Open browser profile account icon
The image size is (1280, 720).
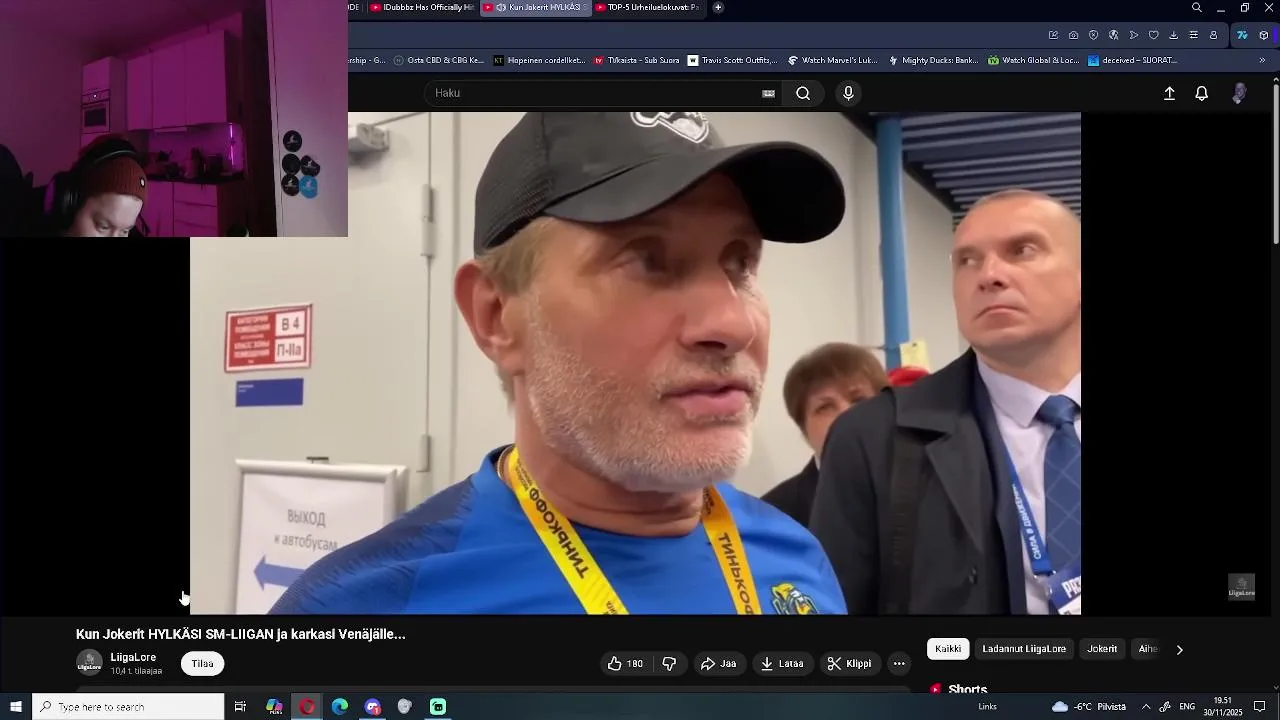1213,35
